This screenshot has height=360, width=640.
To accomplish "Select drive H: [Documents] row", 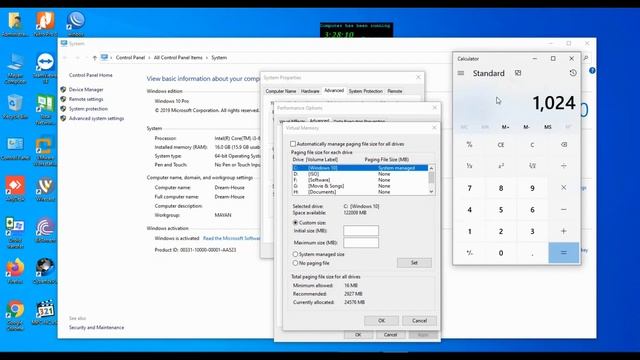I will [x=360, y=191].
